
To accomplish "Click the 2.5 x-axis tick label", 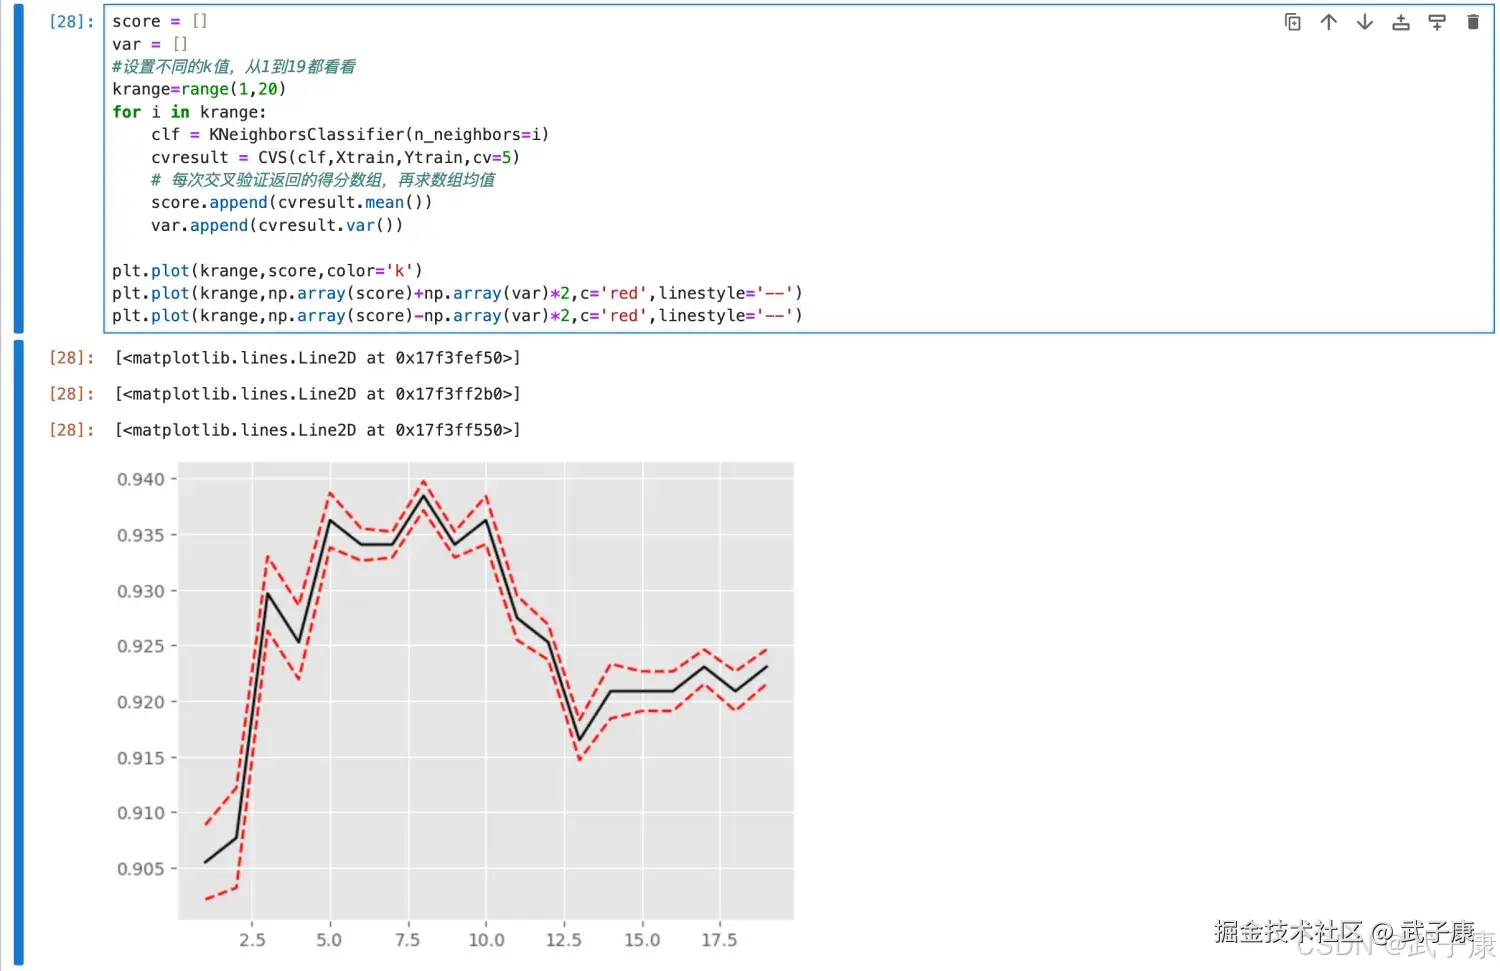I will click(252, 940).
